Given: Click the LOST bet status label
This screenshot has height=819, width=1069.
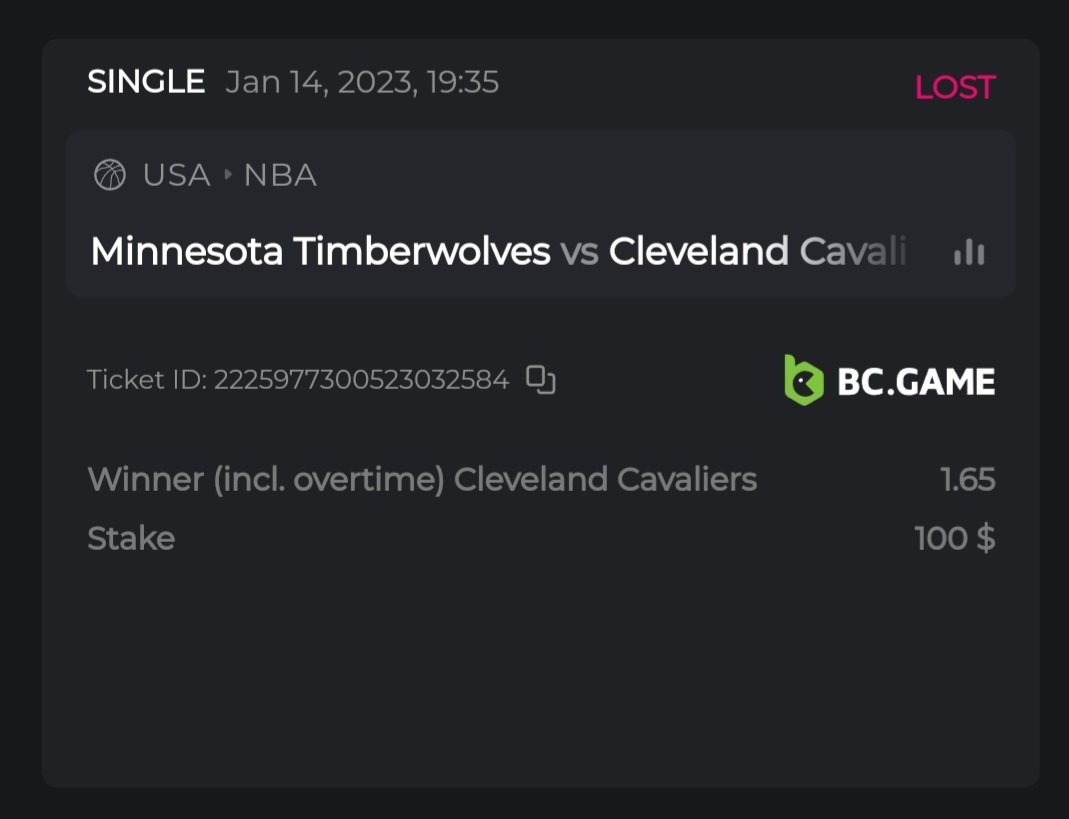Looking at the screenshot, I should pos(954,88).
